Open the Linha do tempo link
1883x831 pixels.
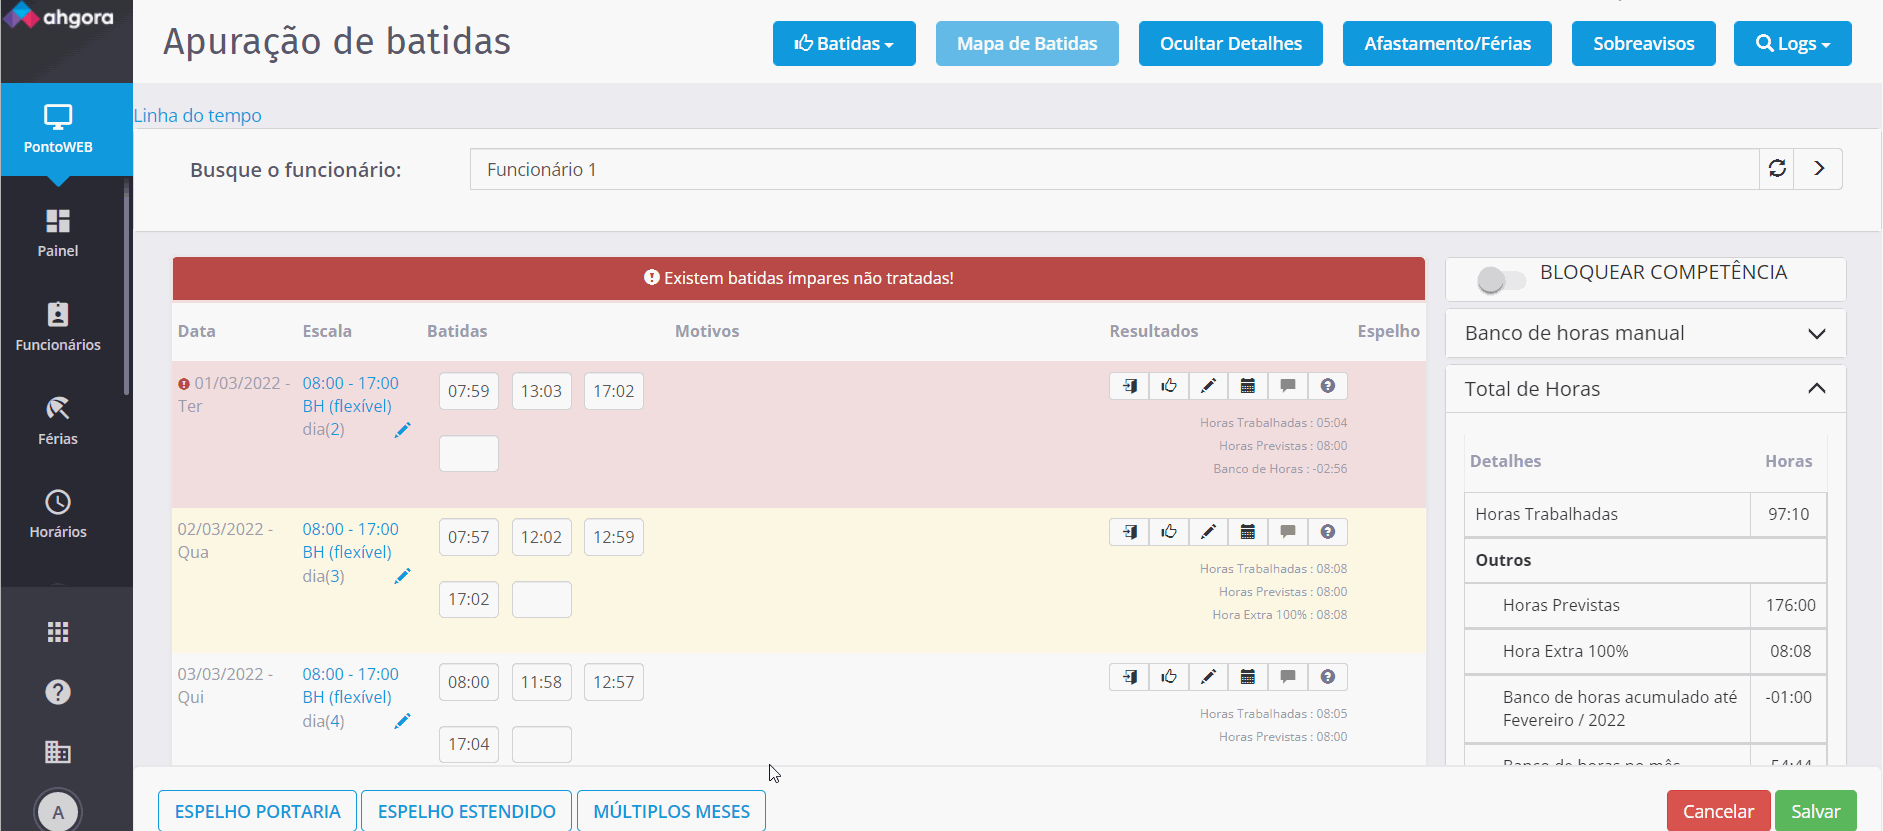pyautogui.click(x=198, y=115)
